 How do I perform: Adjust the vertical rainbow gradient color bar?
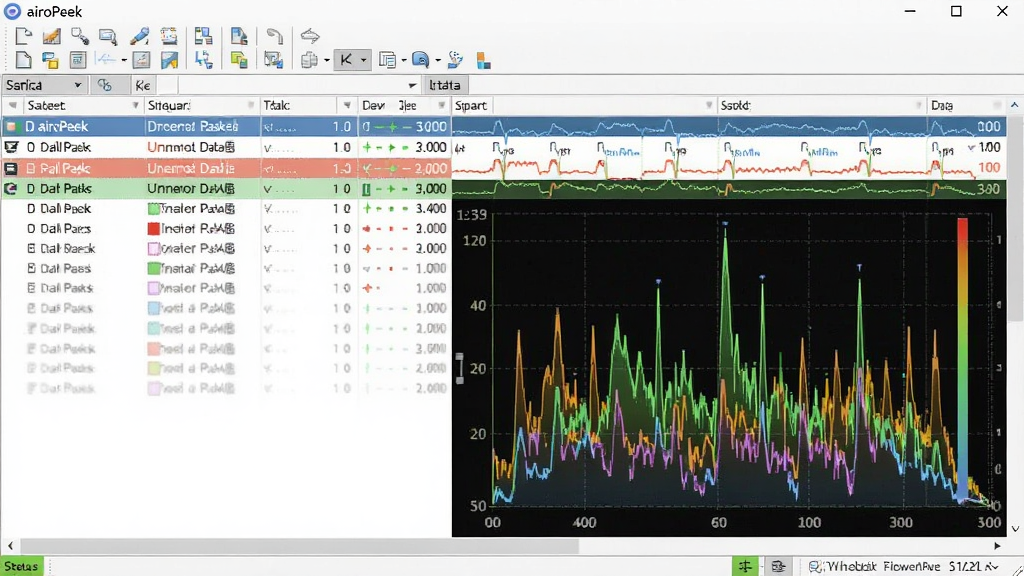tap(963, 358)
